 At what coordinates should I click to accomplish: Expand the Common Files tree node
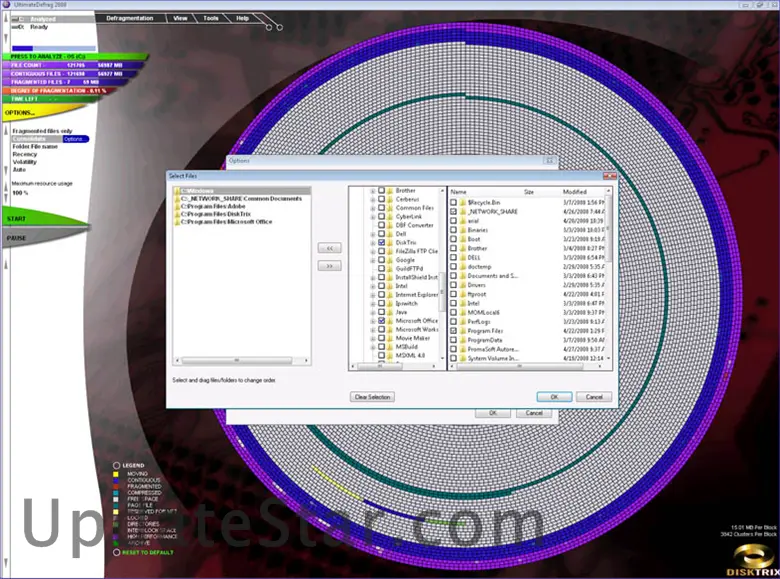click(x=372, y=208)
